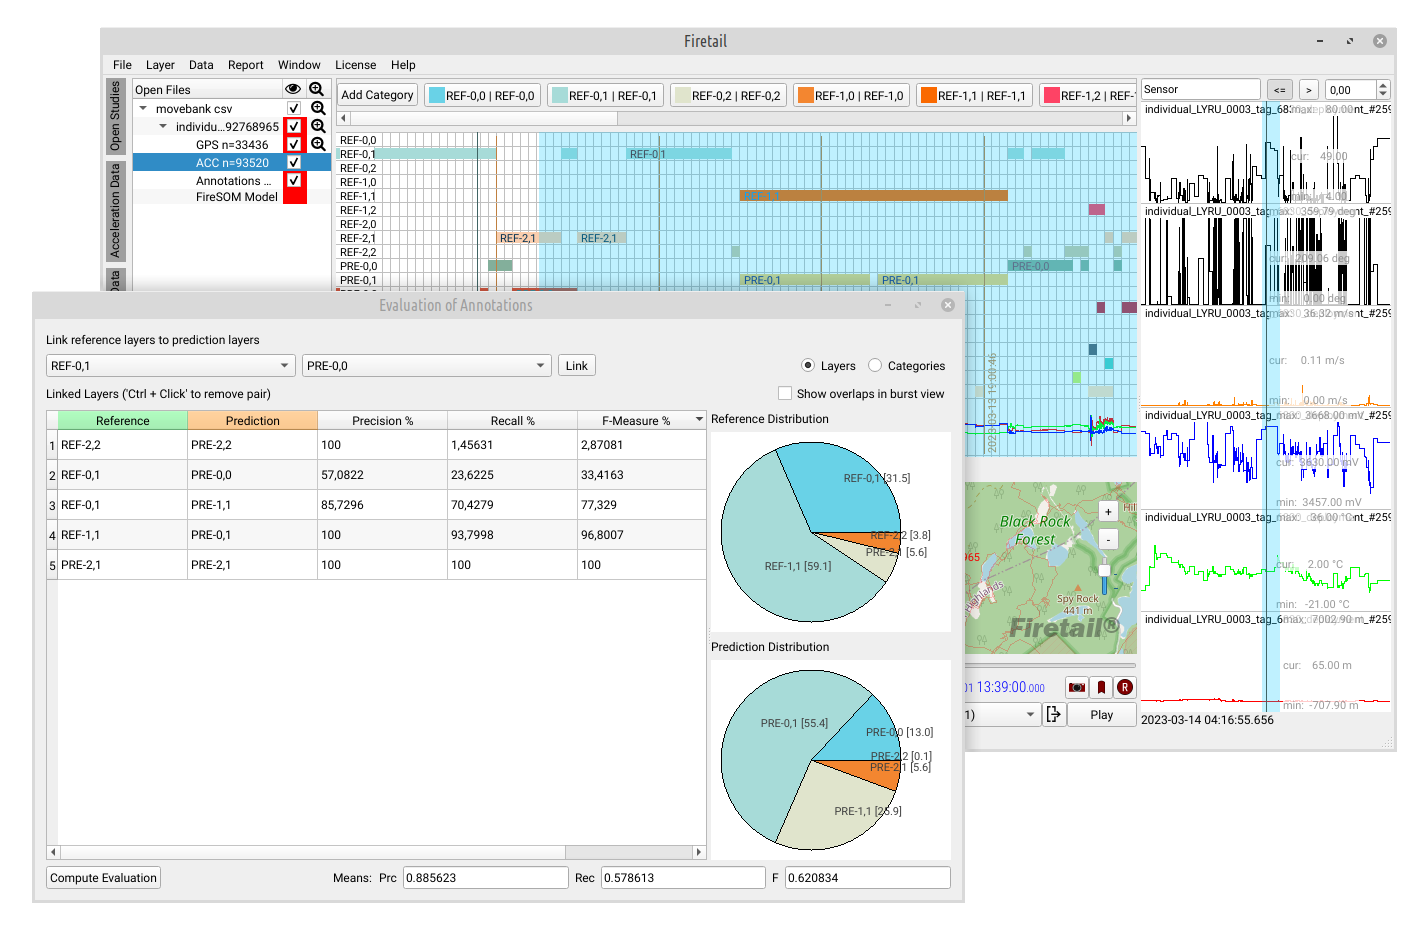
Task: Open the Report menu
Action: [245, 65]
